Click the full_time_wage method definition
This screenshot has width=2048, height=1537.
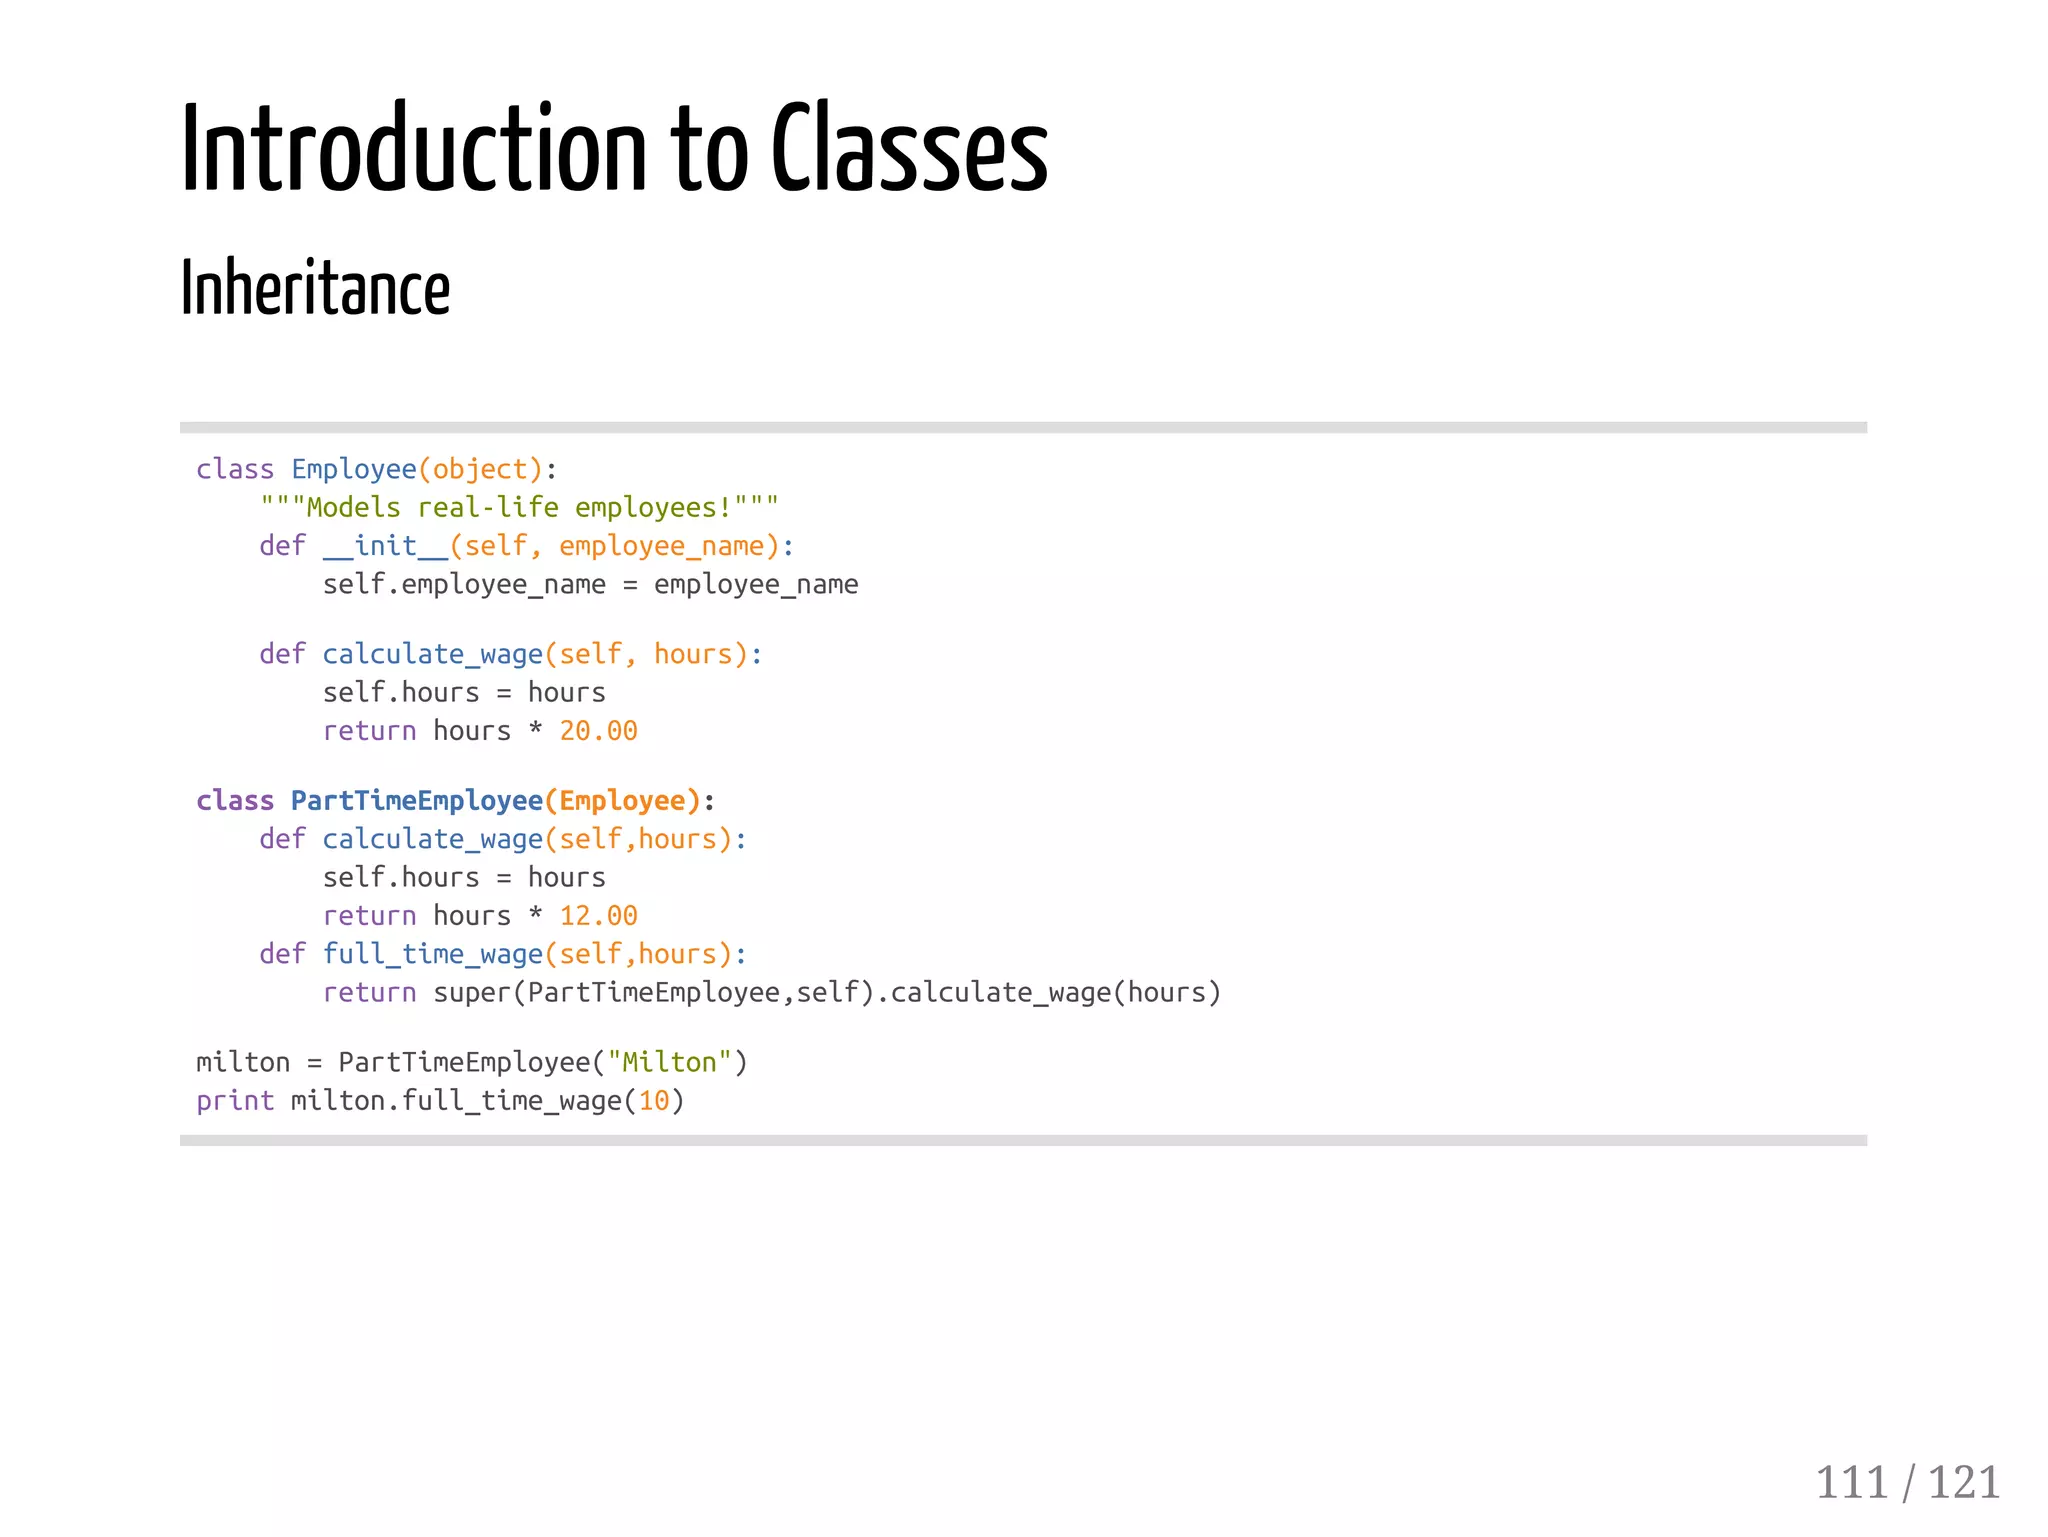tap(502, 954)
